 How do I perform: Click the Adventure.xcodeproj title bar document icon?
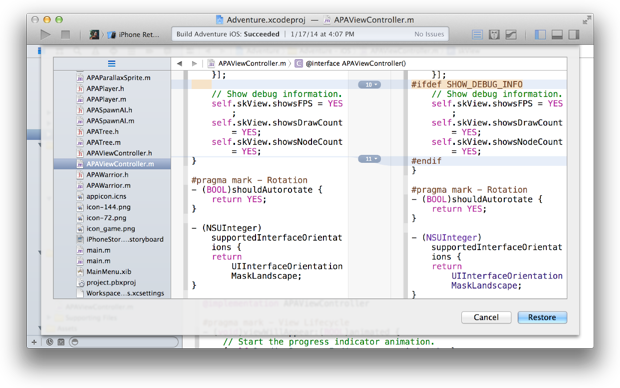pyautogui.click(x=219, y=20)
